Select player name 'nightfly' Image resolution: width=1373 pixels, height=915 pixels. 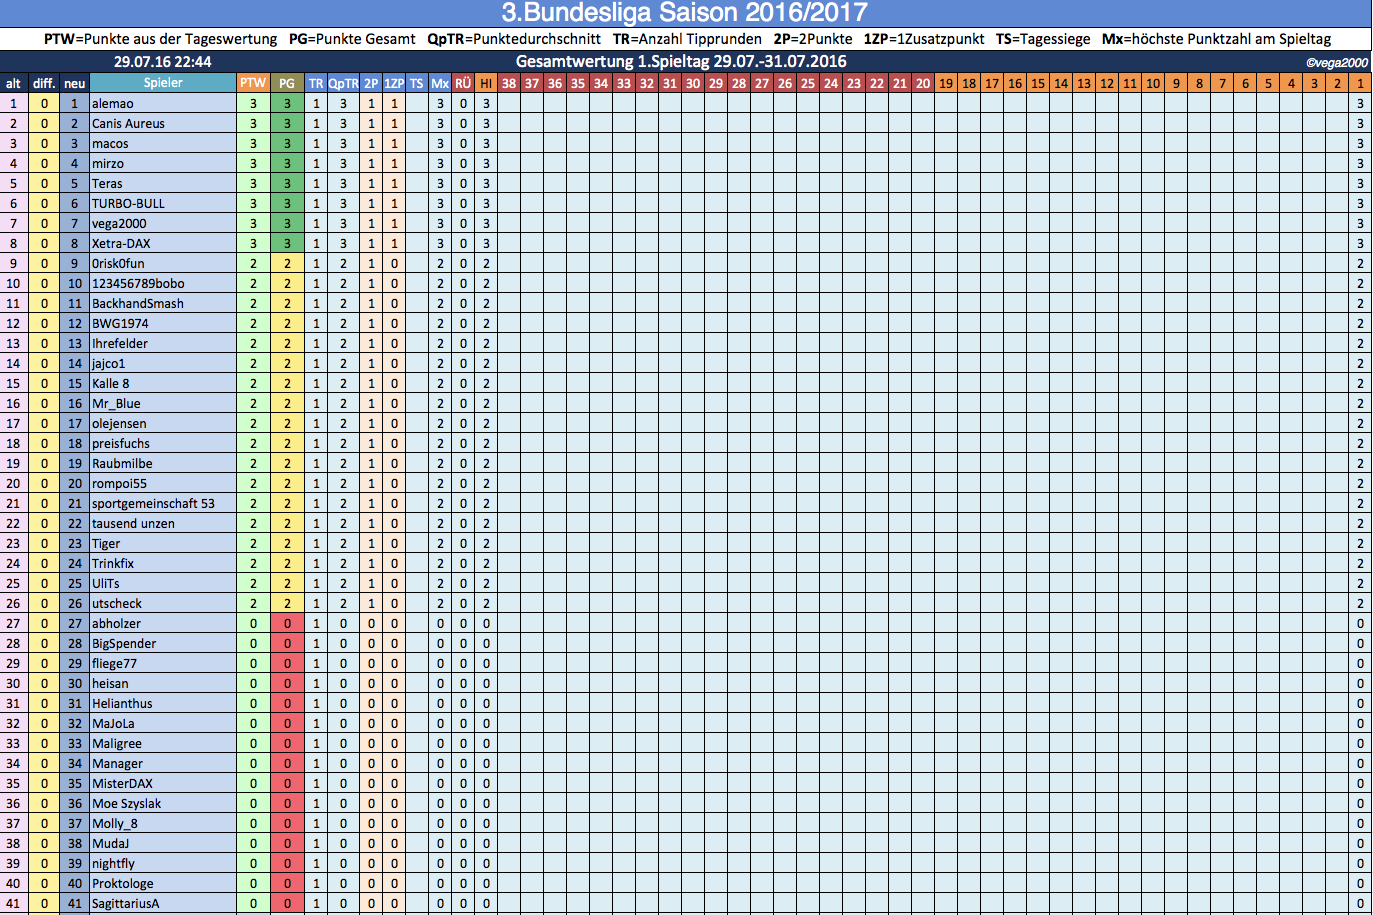pos(113,863)
